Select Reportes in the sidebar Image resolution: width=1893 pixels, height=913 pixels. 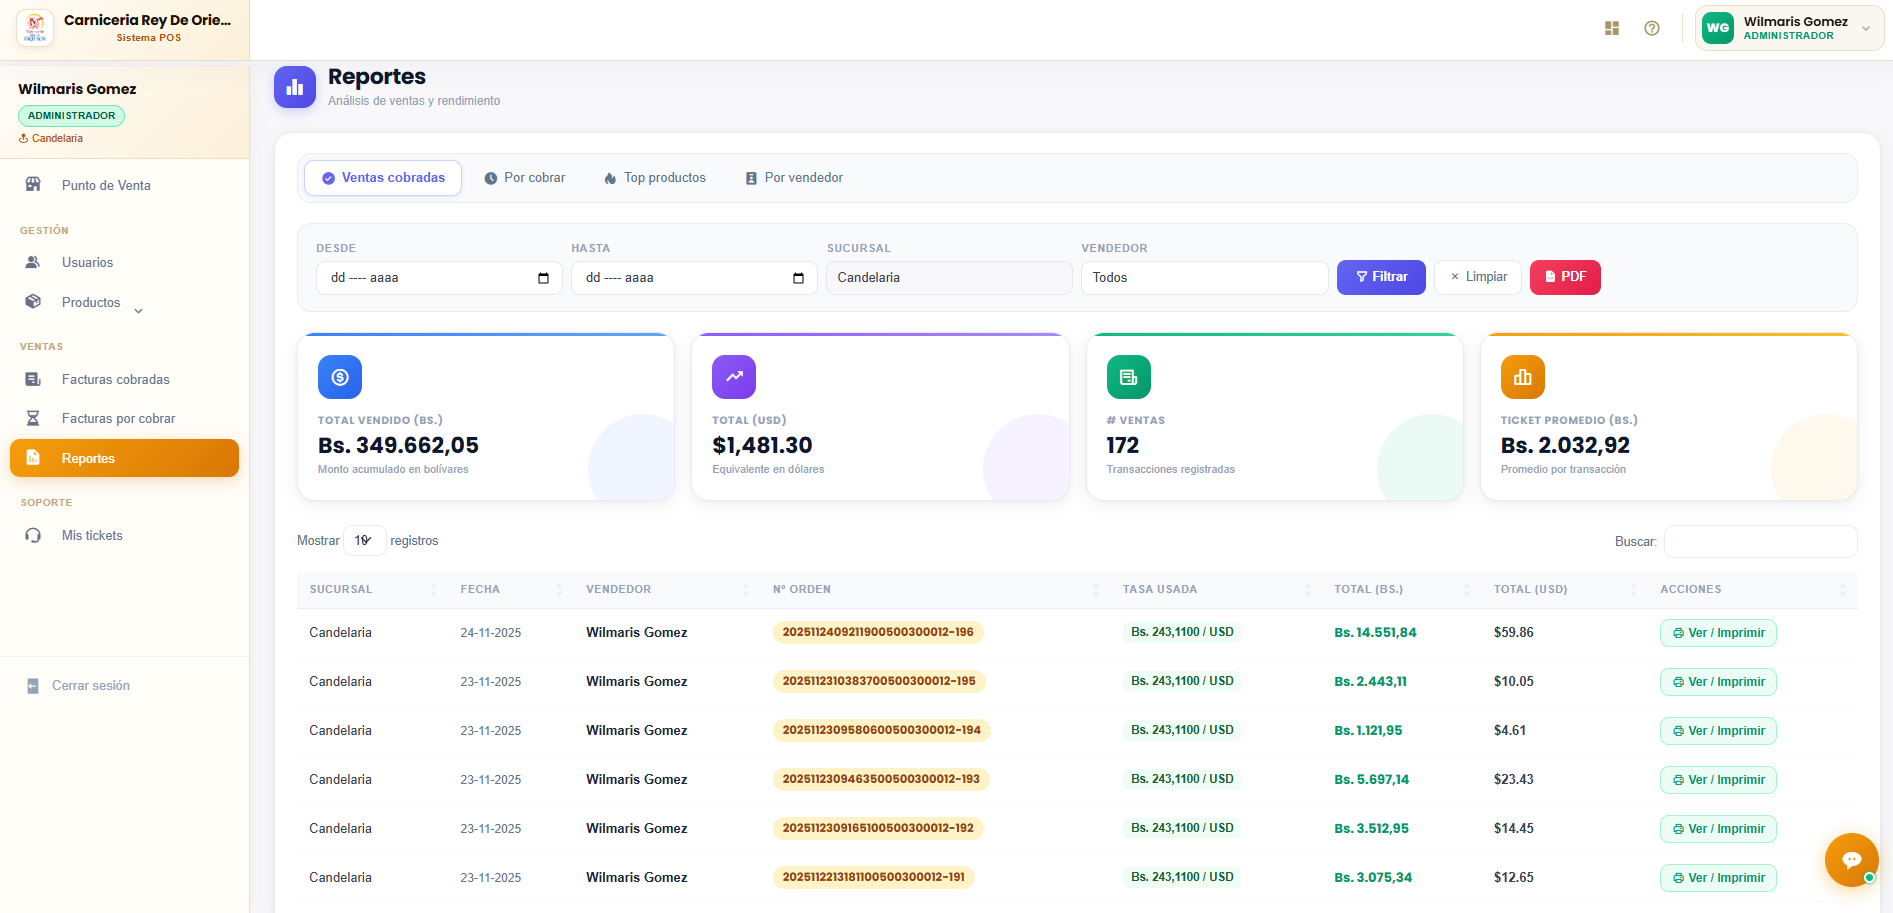click(124, 458)
